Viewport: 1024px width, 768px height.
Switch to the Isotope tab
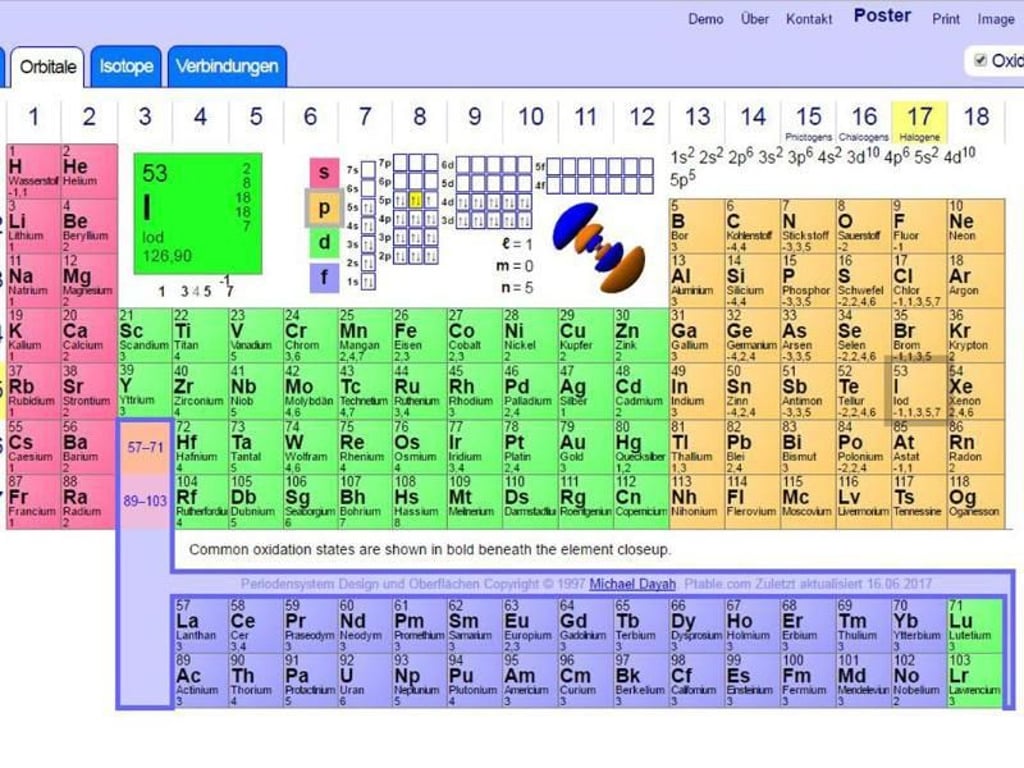tap(127, 67)
